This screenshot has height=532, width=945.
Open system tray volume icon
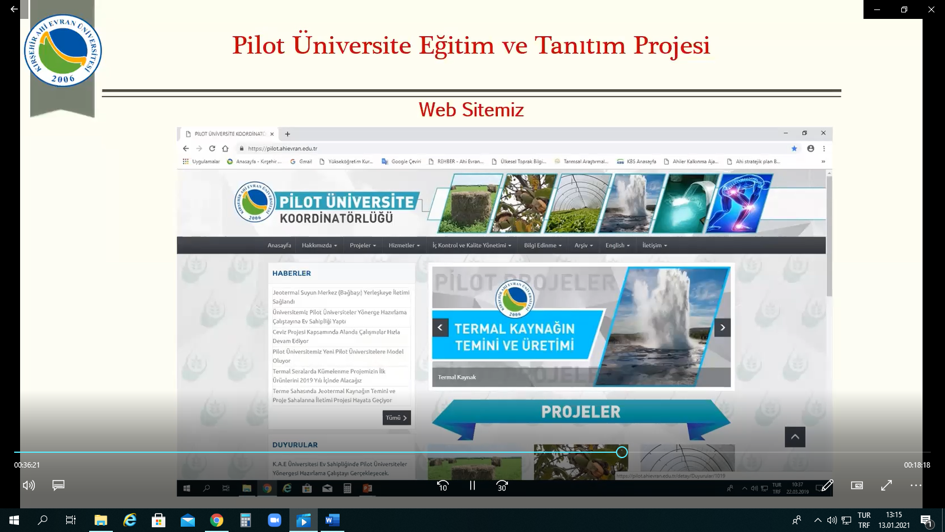tap(832, 520)
